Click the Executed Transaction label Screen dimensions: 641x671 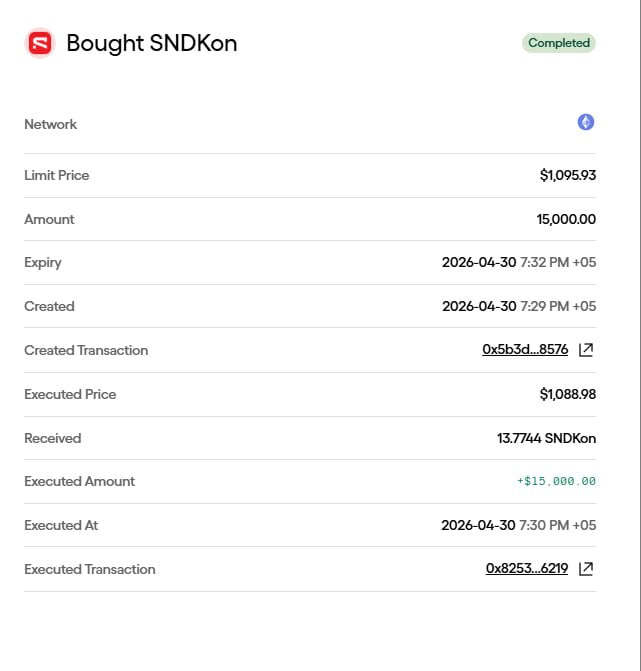click(90, 570)
